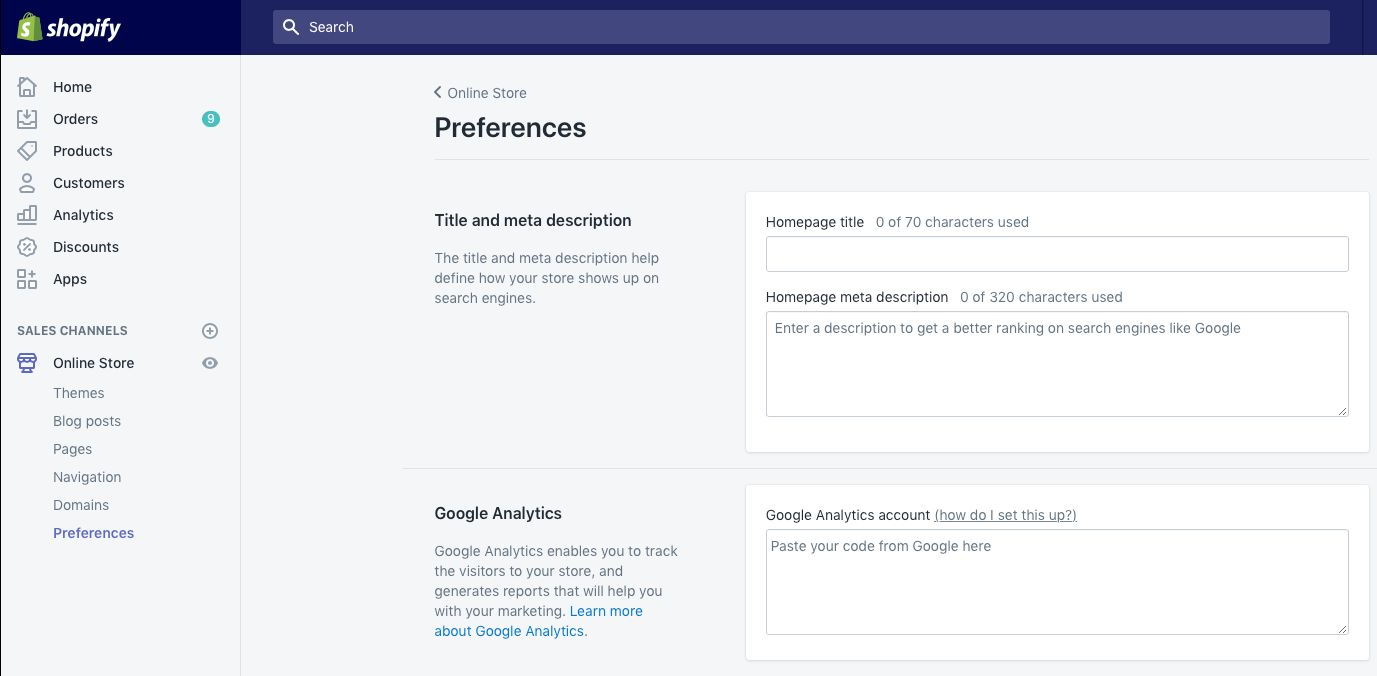1377x676 pixels.
Task: View online store using eye icon
Action: (x=210, y=363)
